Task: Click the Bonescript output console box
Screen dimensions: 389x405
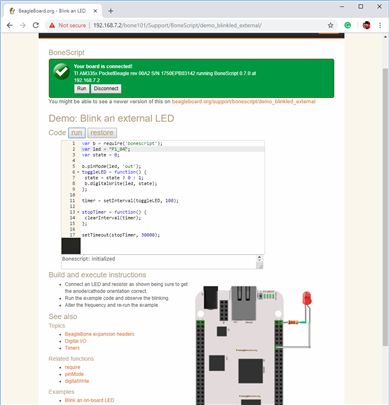Action: [x=159, y=262]
